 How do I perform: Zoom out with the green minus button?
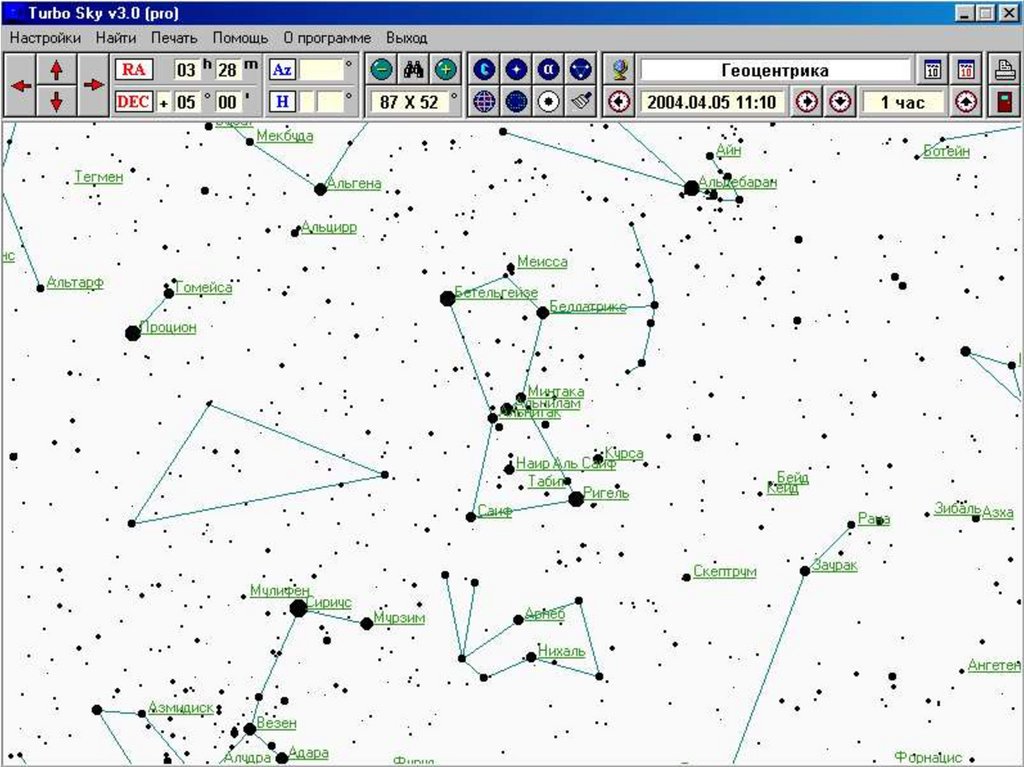click(381, 69)
